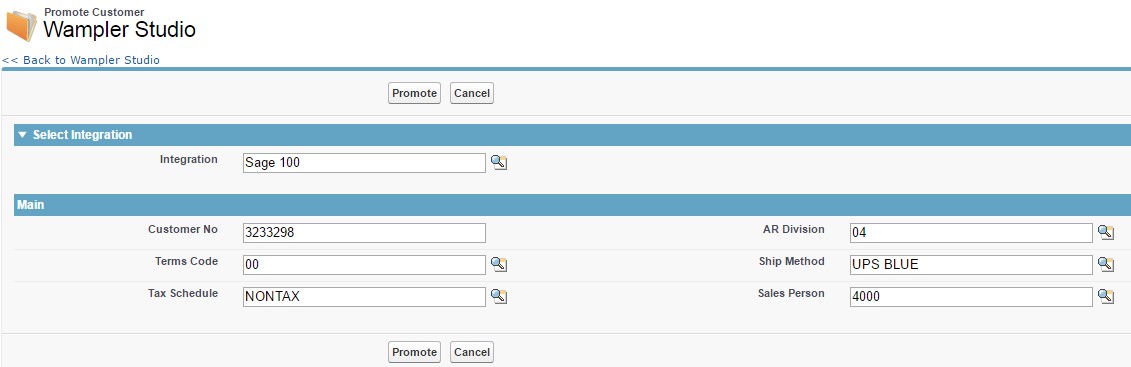Collapse the Select Integration section triangle

click(x=22, y=135)
